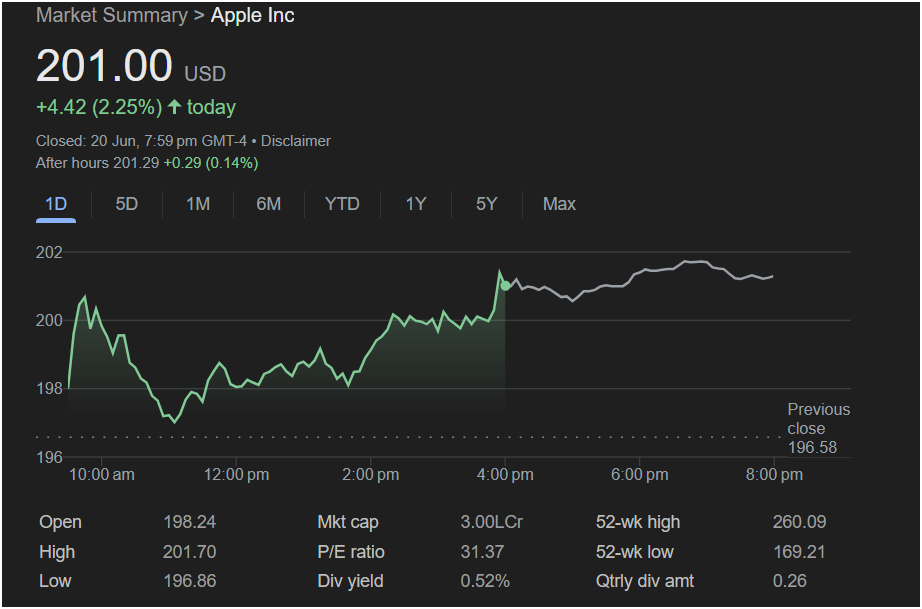Click the green up arrow beside today
Image resolution: width=922 pixels, height=609 pixels.
tap(174, 106)
